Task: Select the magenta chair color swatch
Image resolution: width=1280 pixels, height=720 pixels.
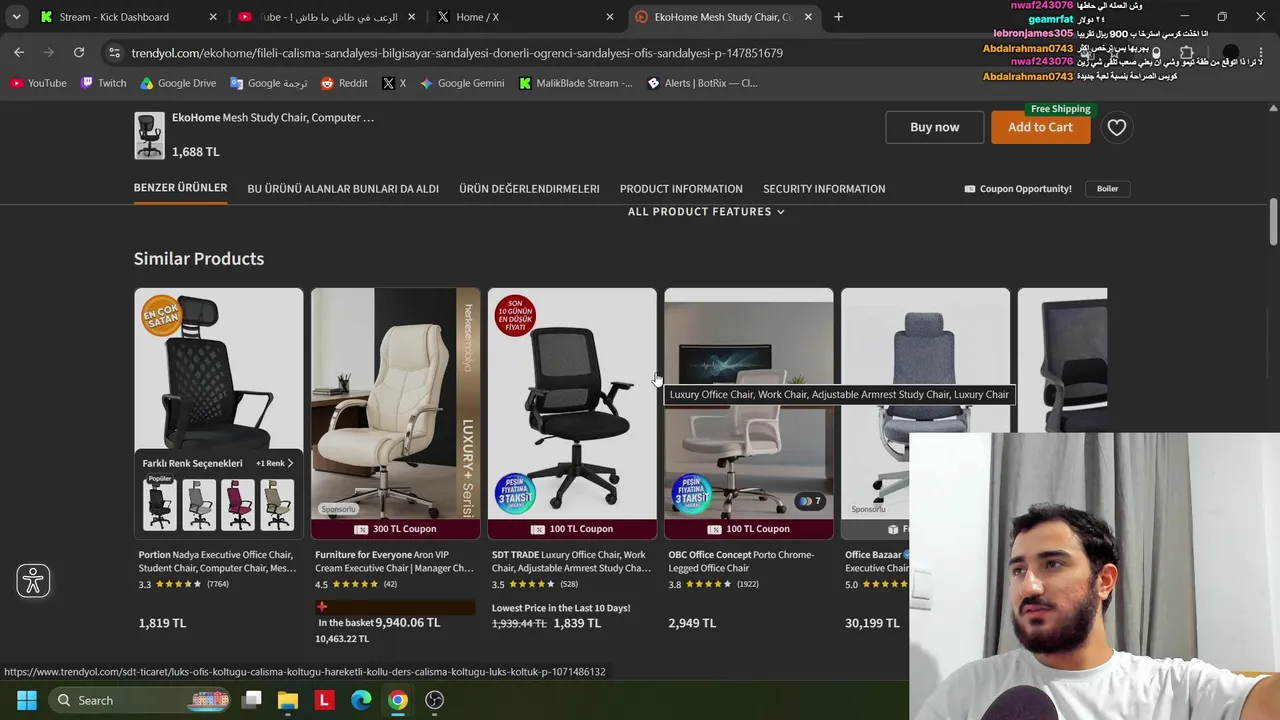Action: 238,504
